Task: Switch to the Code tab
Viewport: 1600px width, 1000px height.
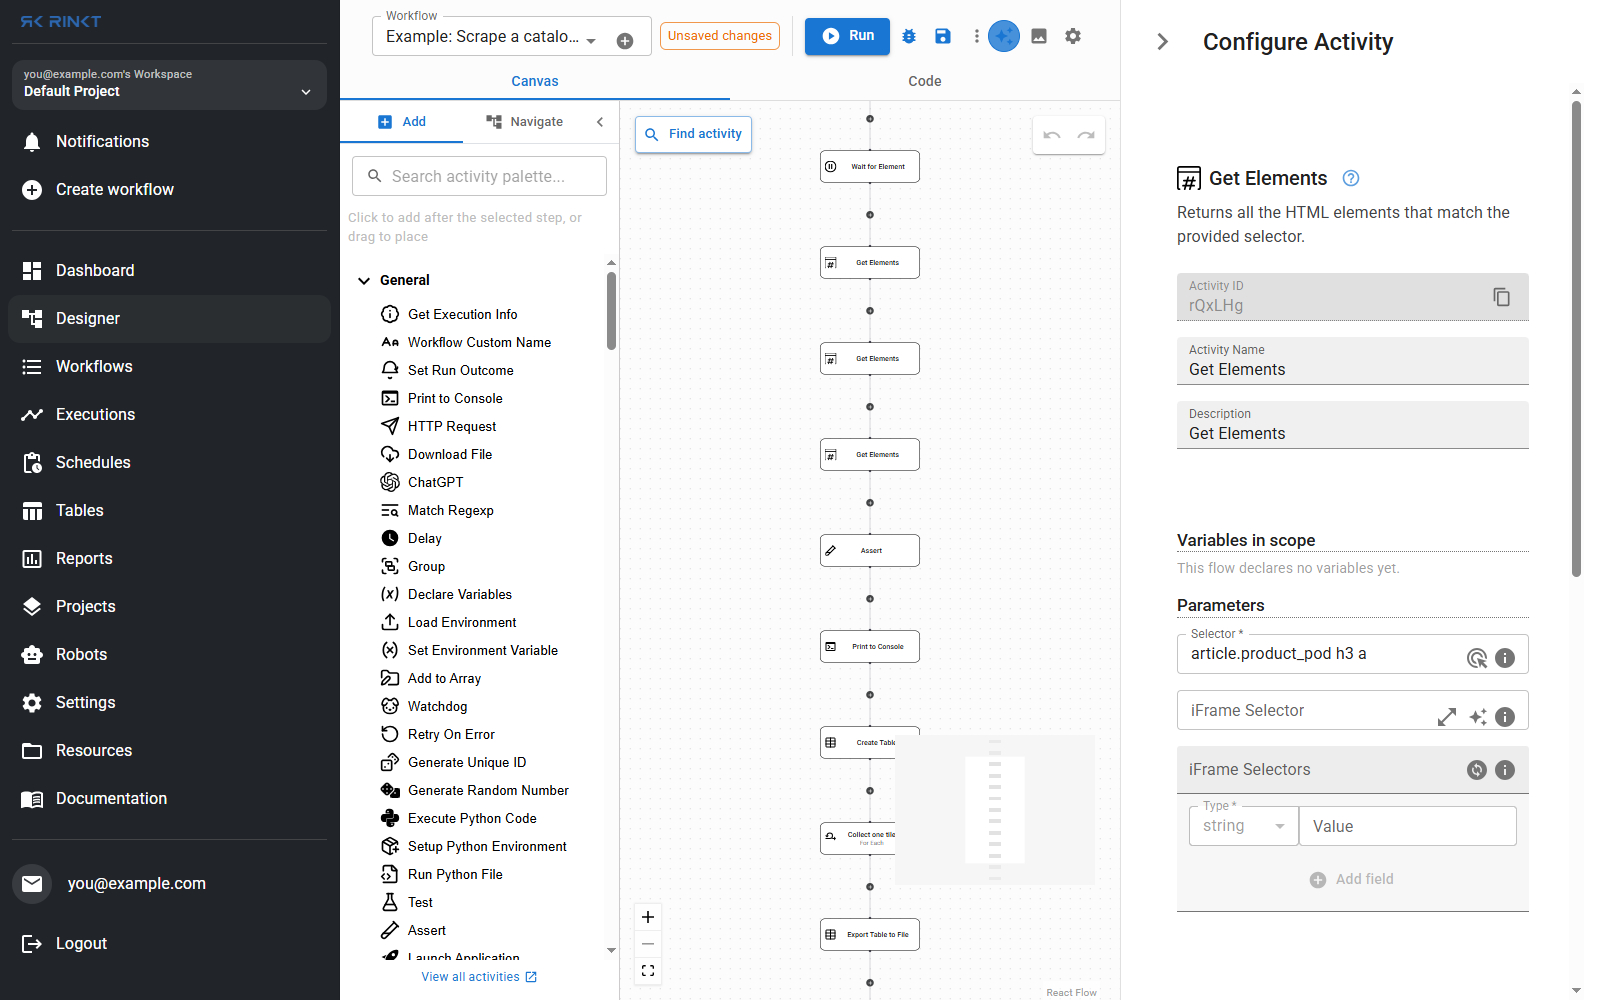Action: [x=925, y=81]
